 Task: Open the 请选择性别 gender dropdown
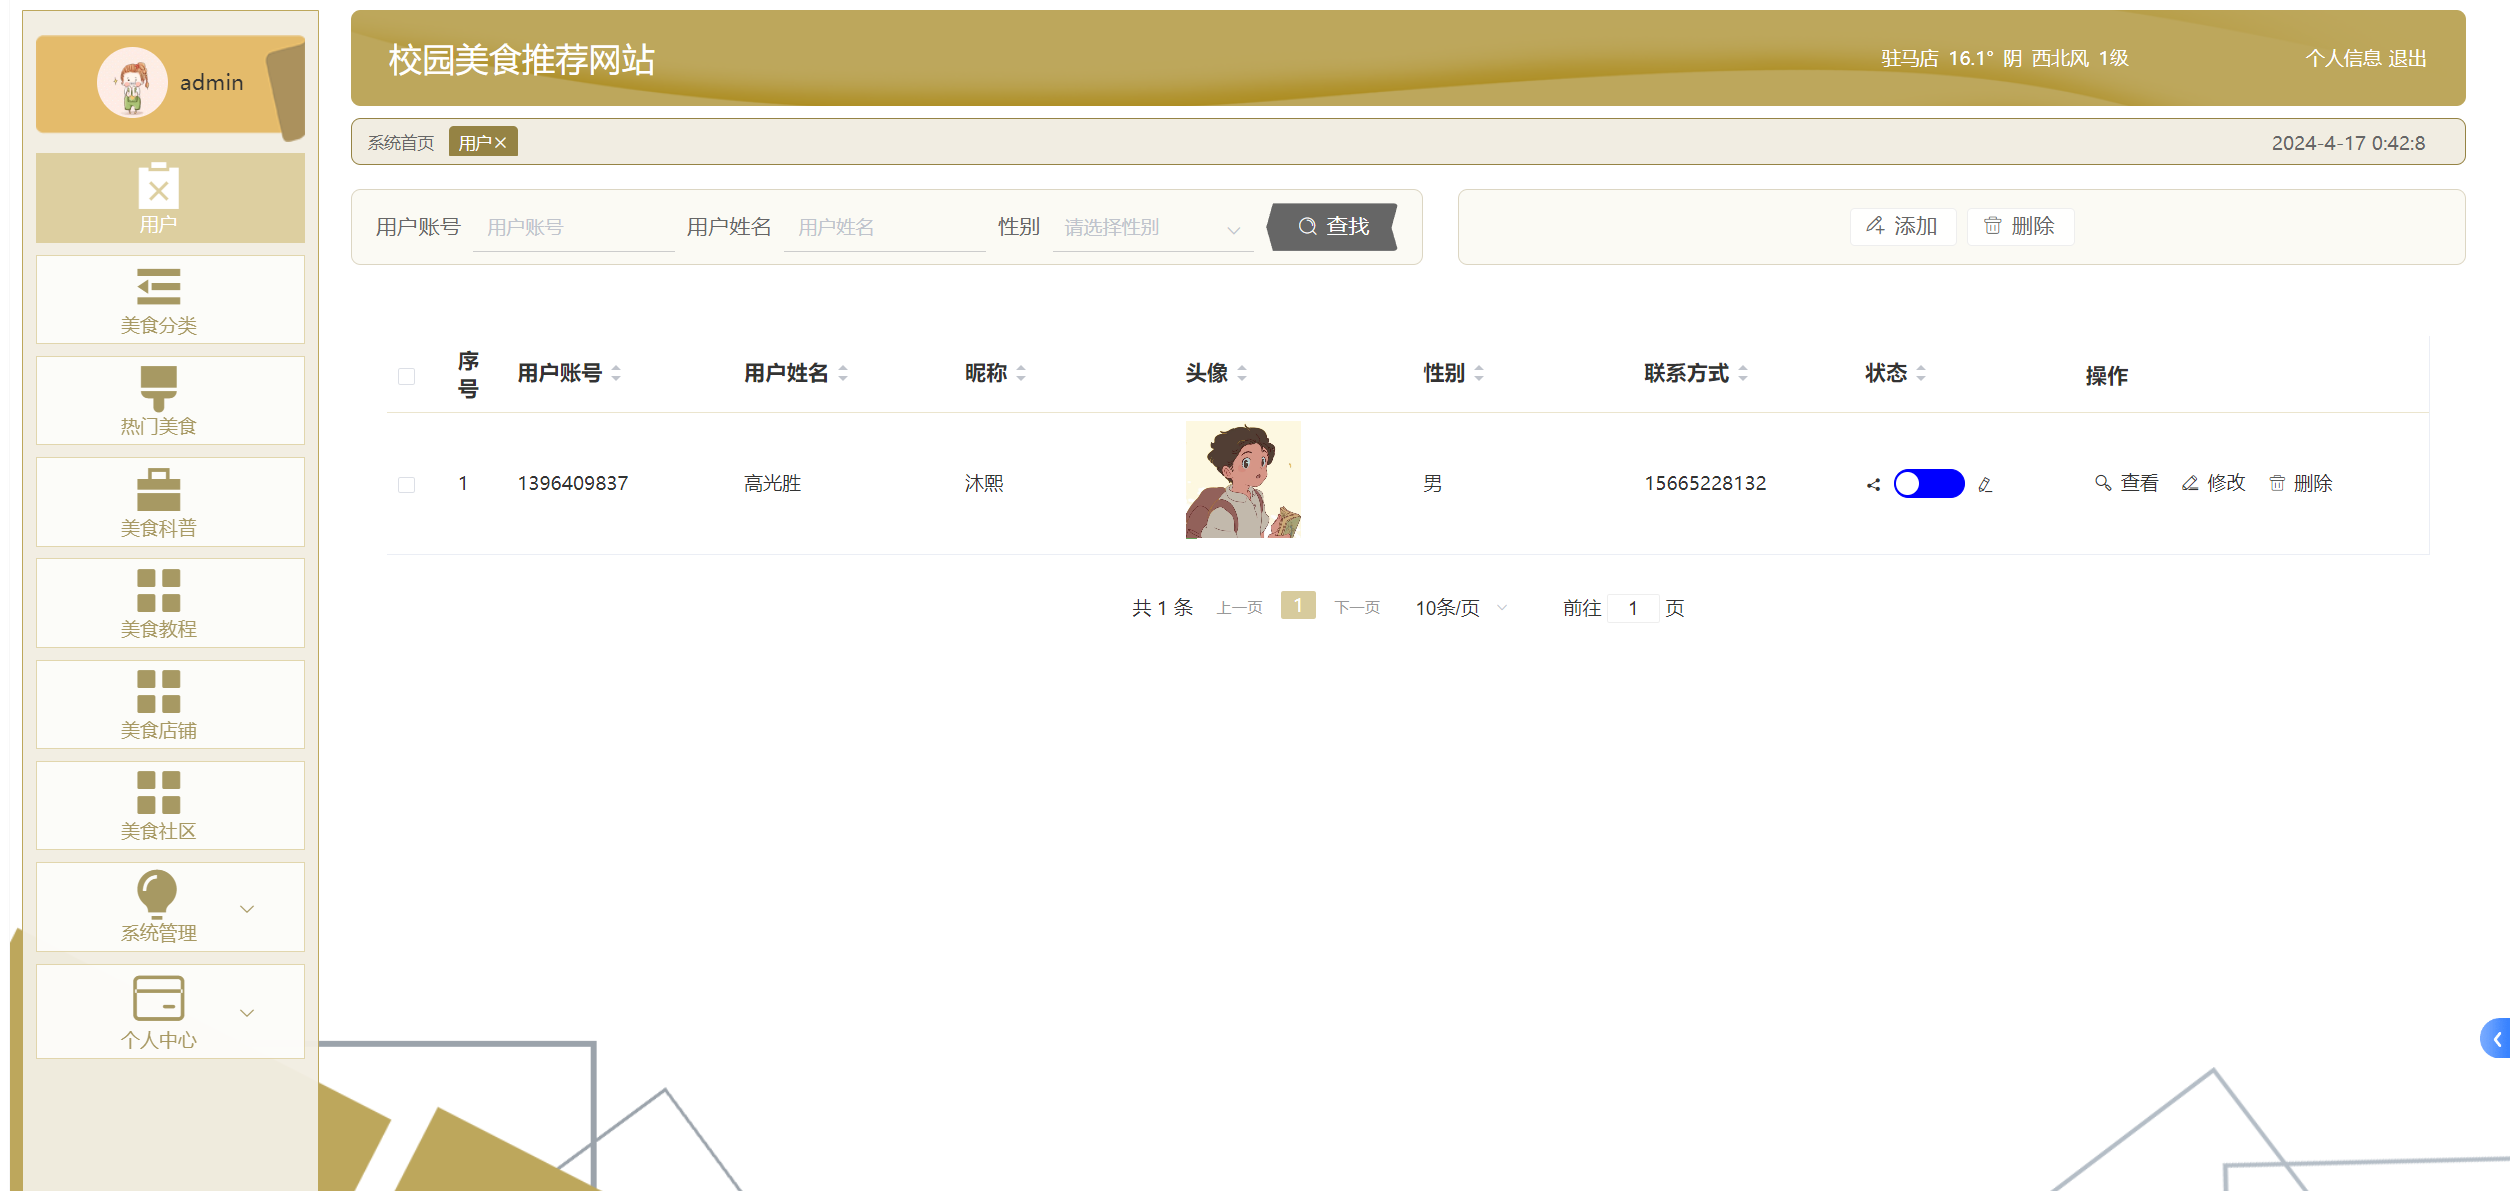[x=1152, y=227]
